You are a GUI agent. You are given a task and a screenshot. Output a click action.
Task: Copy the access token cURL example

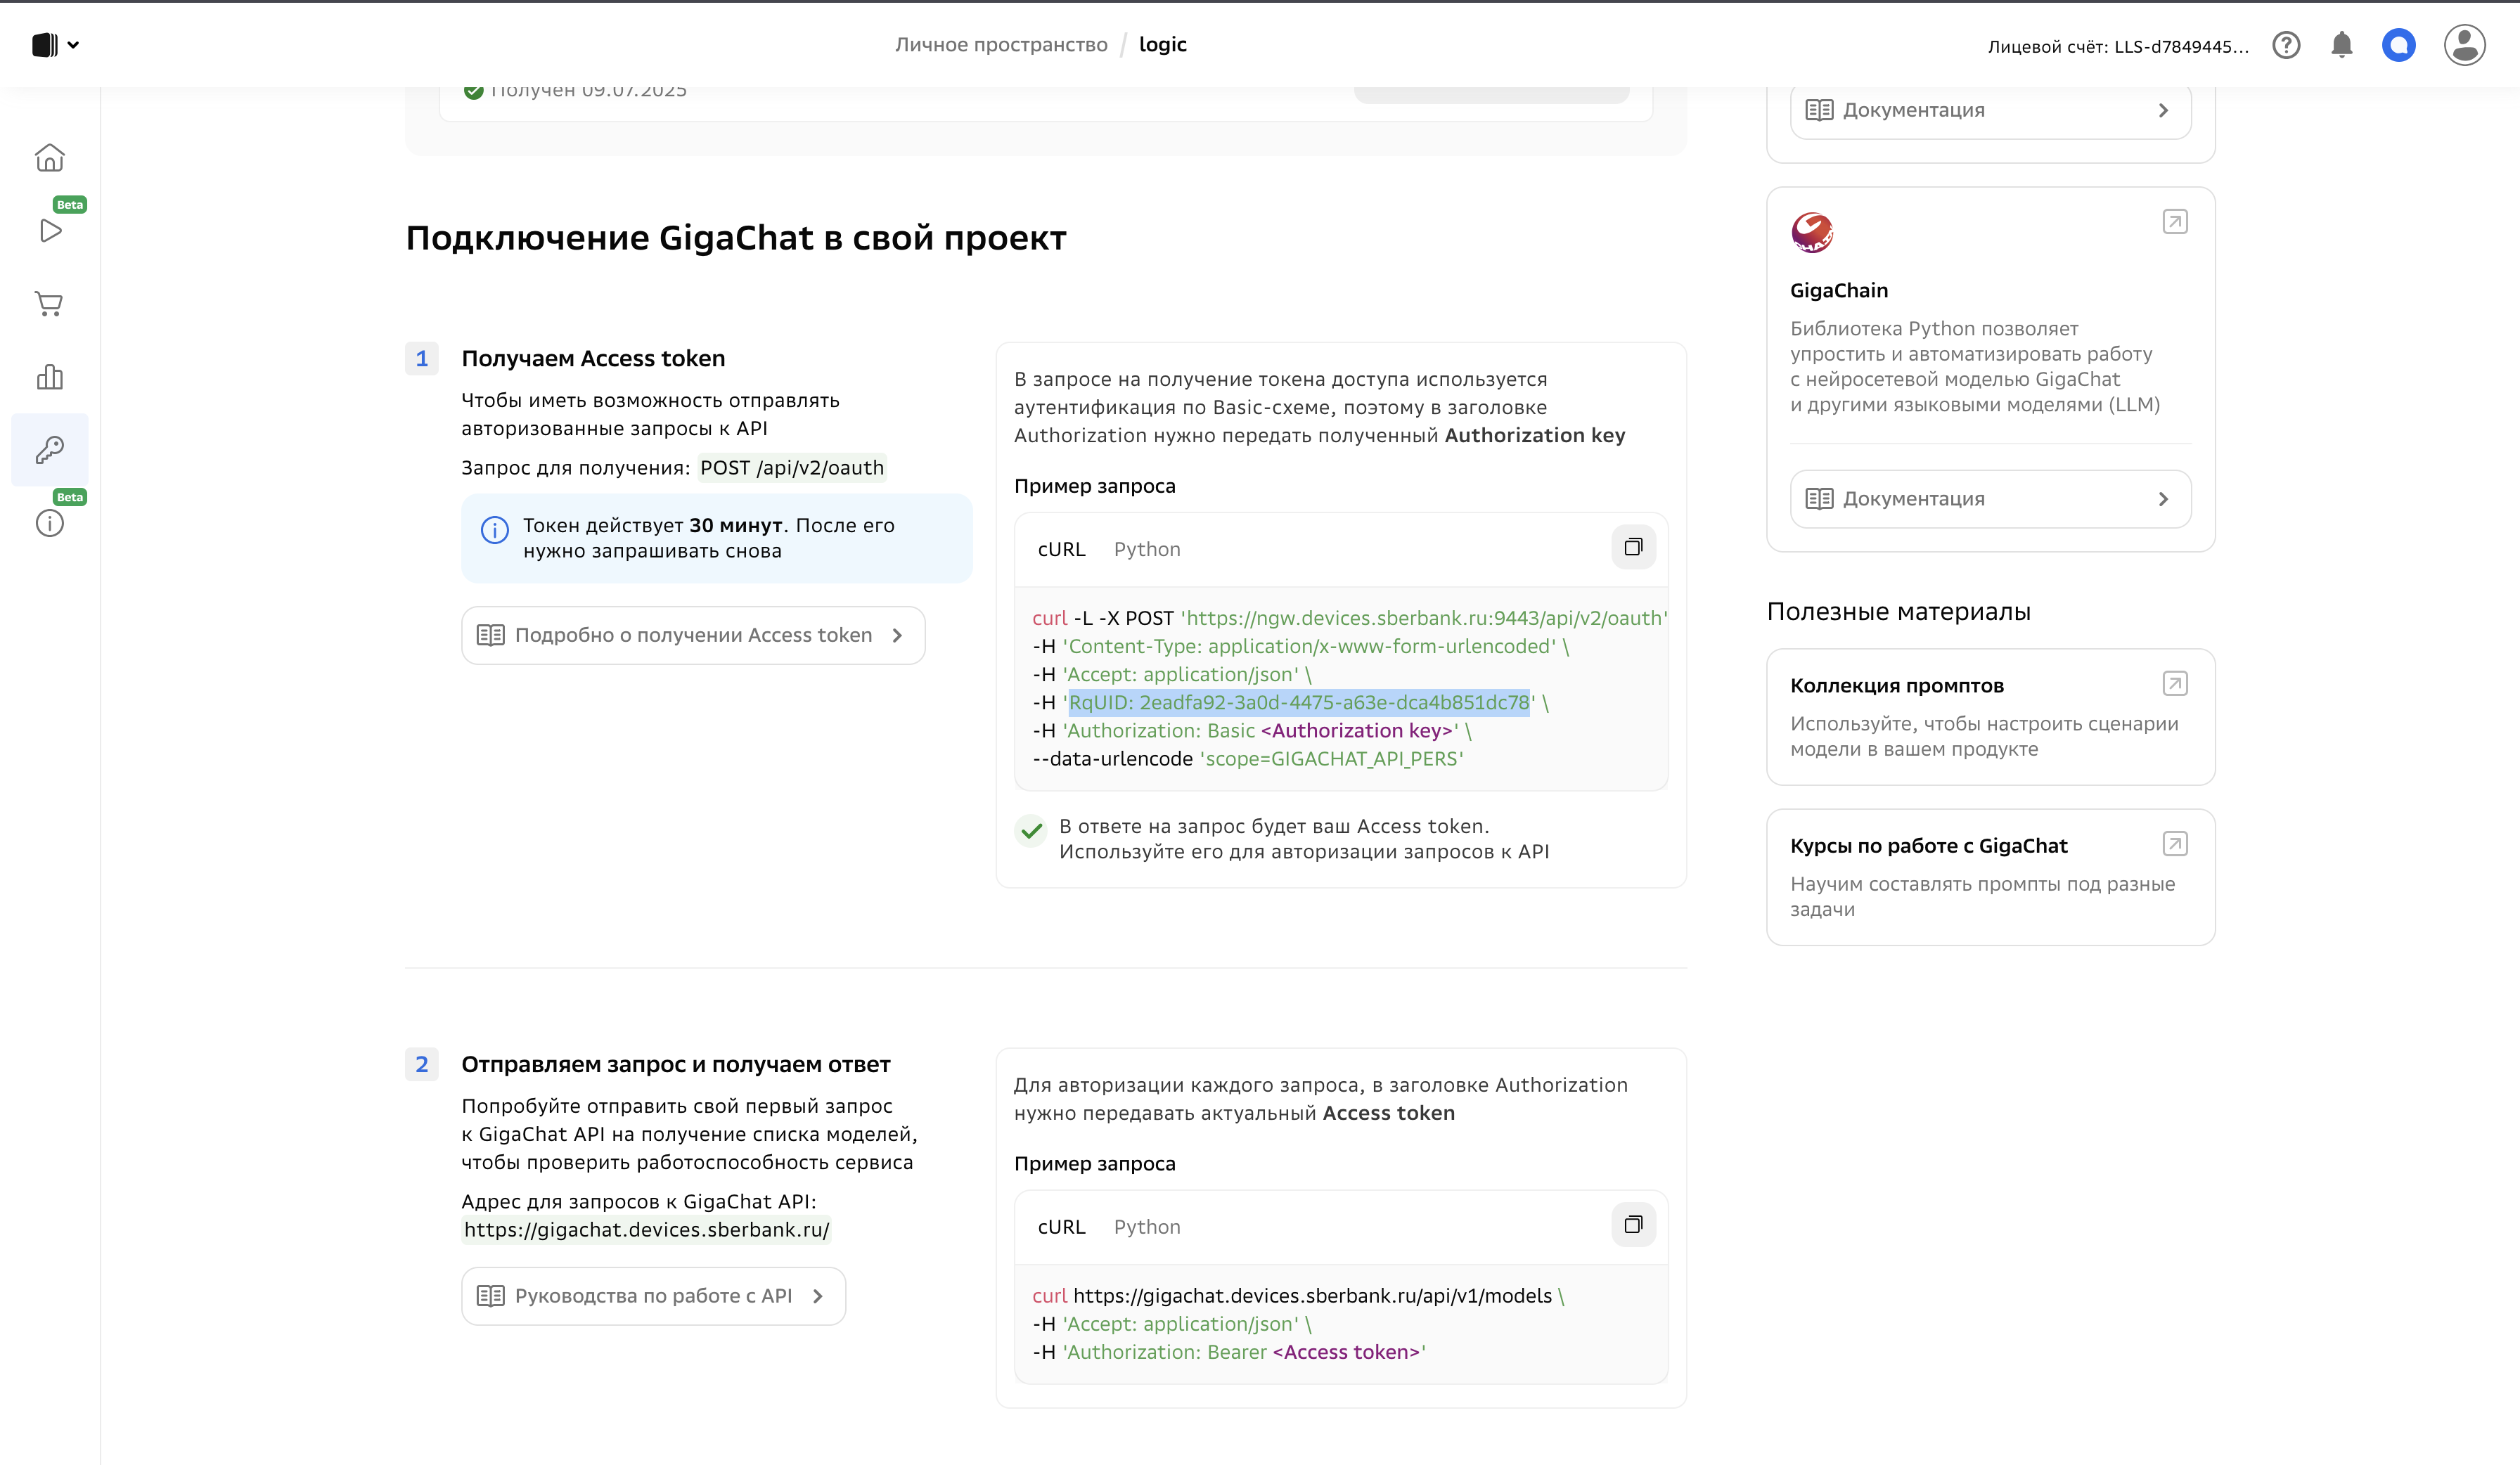1633,547
